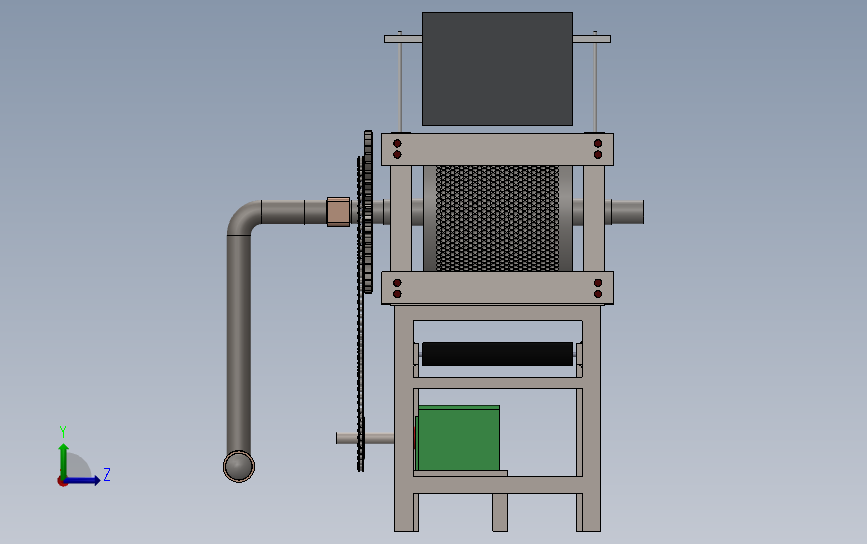Select the curved elbow of the crank pipe

243,218
